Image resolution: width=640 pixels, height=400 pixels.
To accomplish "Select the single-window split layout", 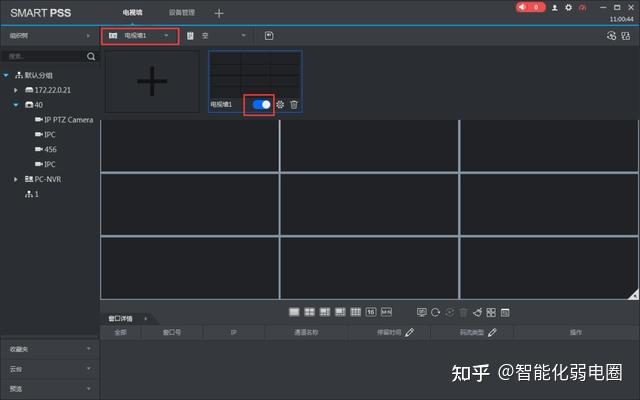I will pos(294,312).
